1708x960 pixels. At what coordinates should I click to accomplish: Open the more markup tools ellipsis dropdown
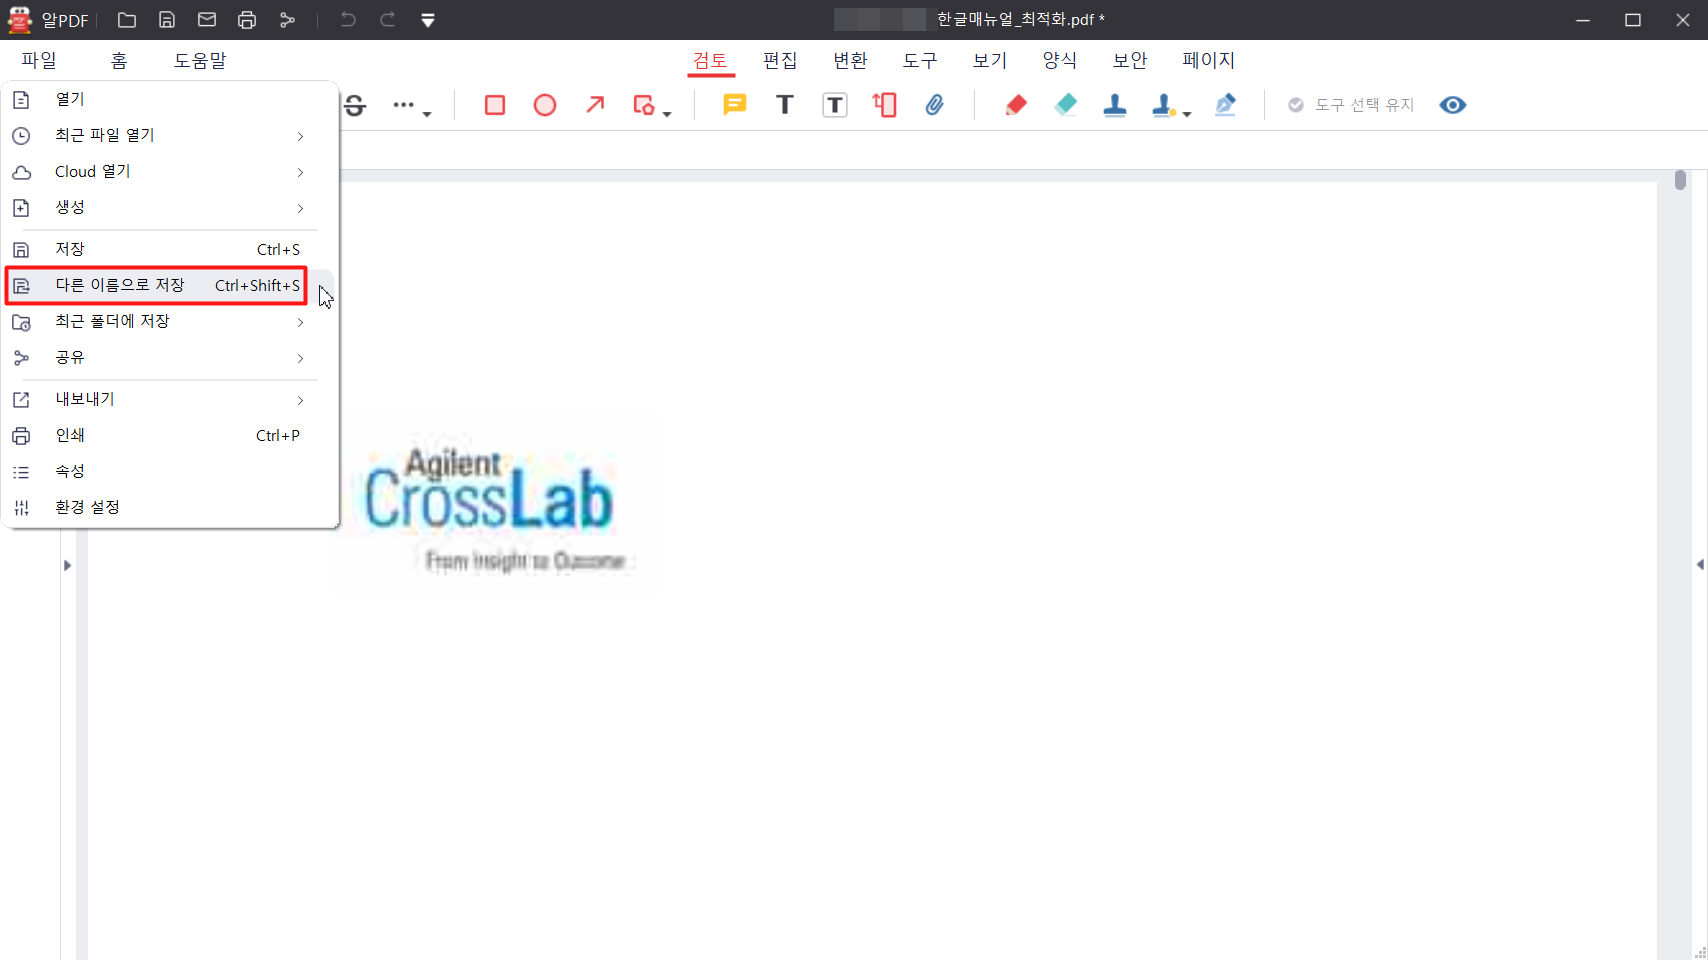click(411, 105)
